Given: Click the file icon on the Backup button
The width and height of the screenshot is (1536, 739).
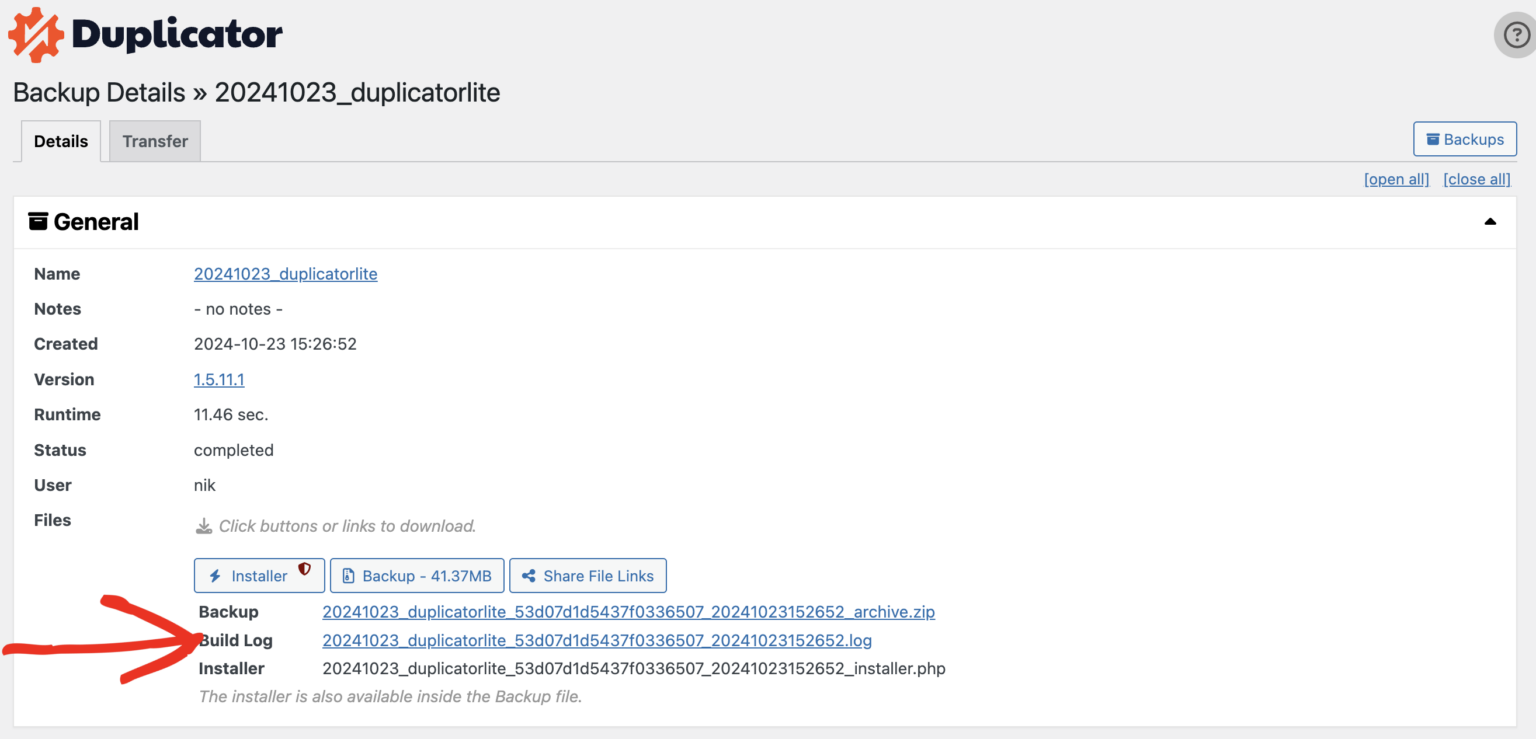Looking at the screenshot, I should [348, 576].
